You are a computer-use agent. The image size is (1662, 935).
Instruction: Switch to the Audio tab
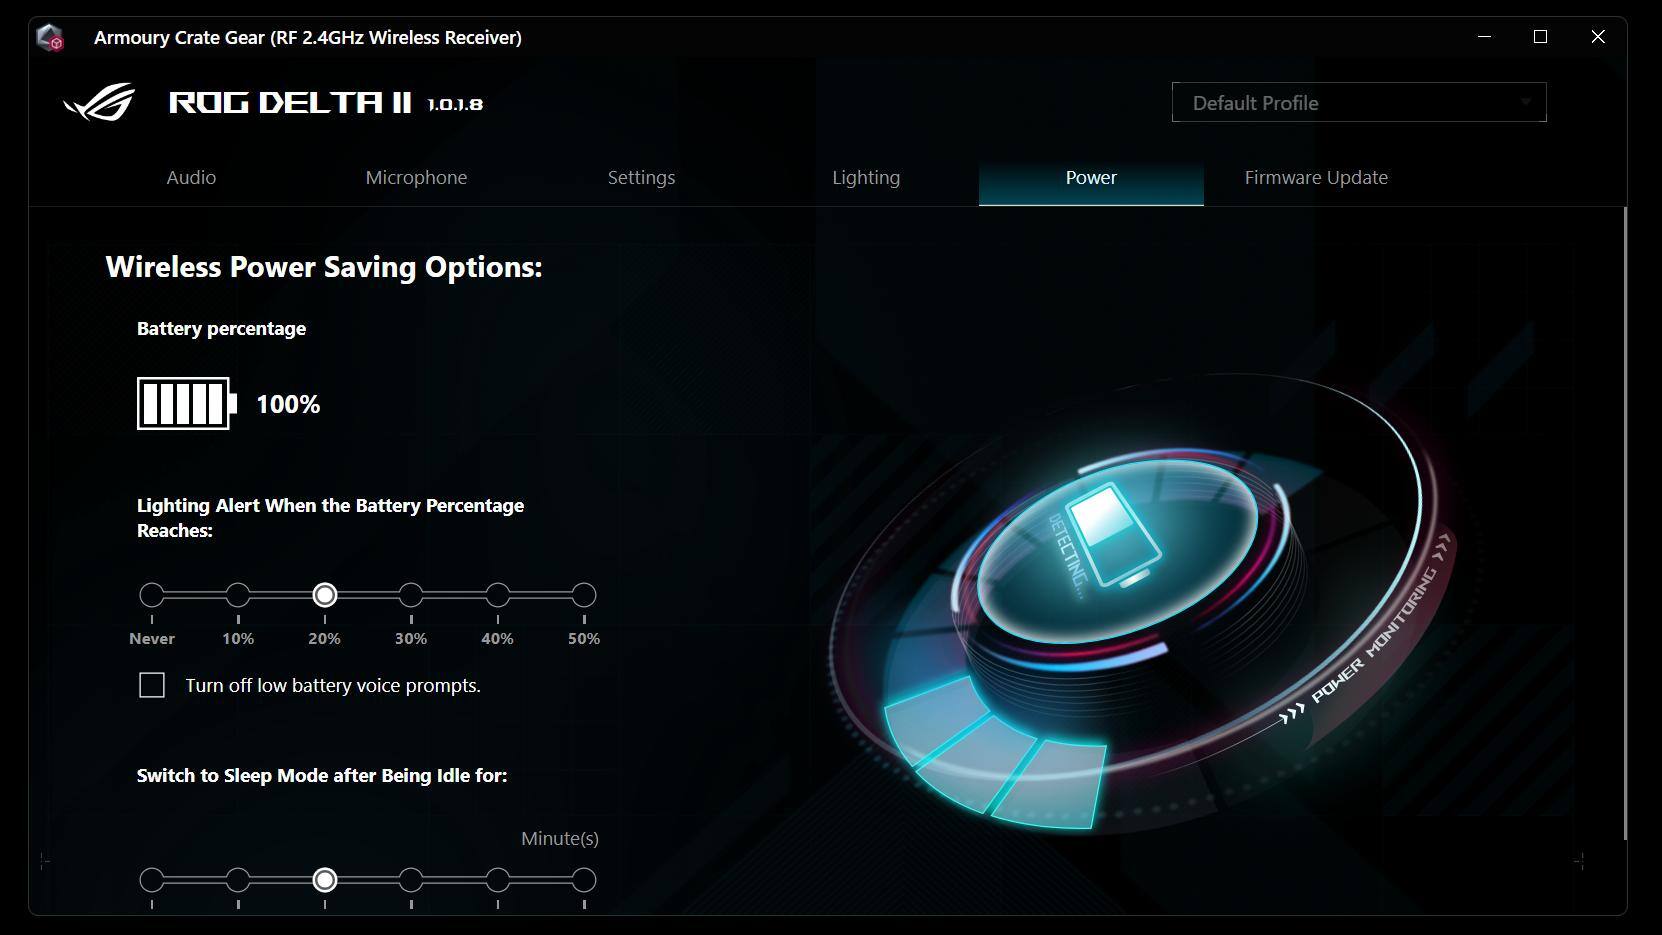pyautogui.click(x=191, y=178)
